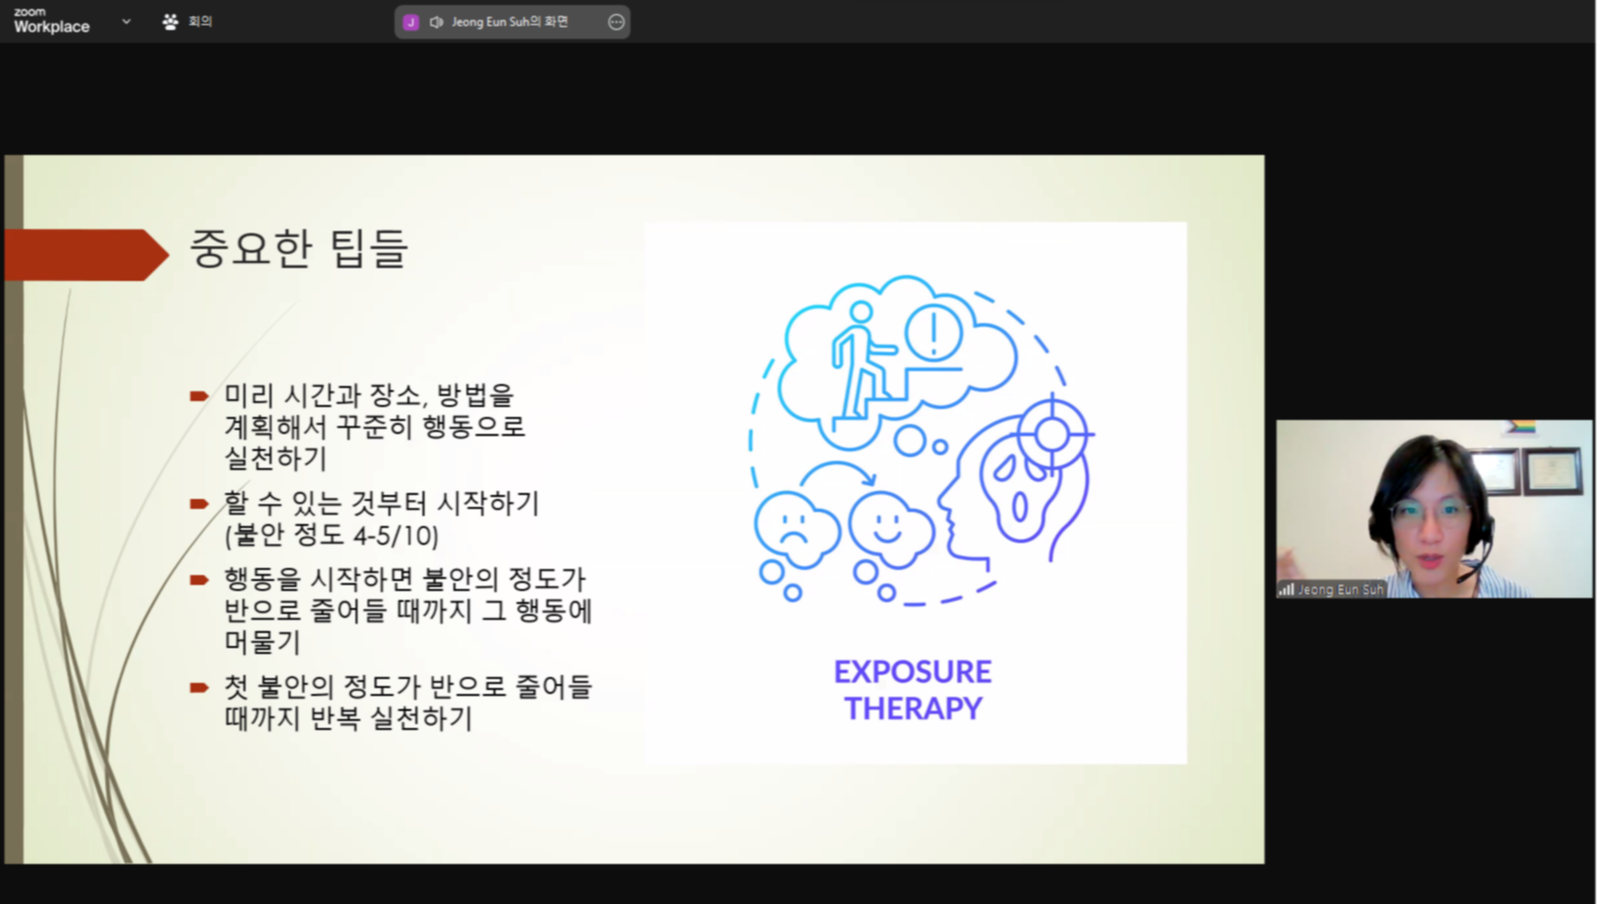Click the speaker icon in share bar
The width and height of the screenshot is (1597, 904).
[x=436, y=22]
